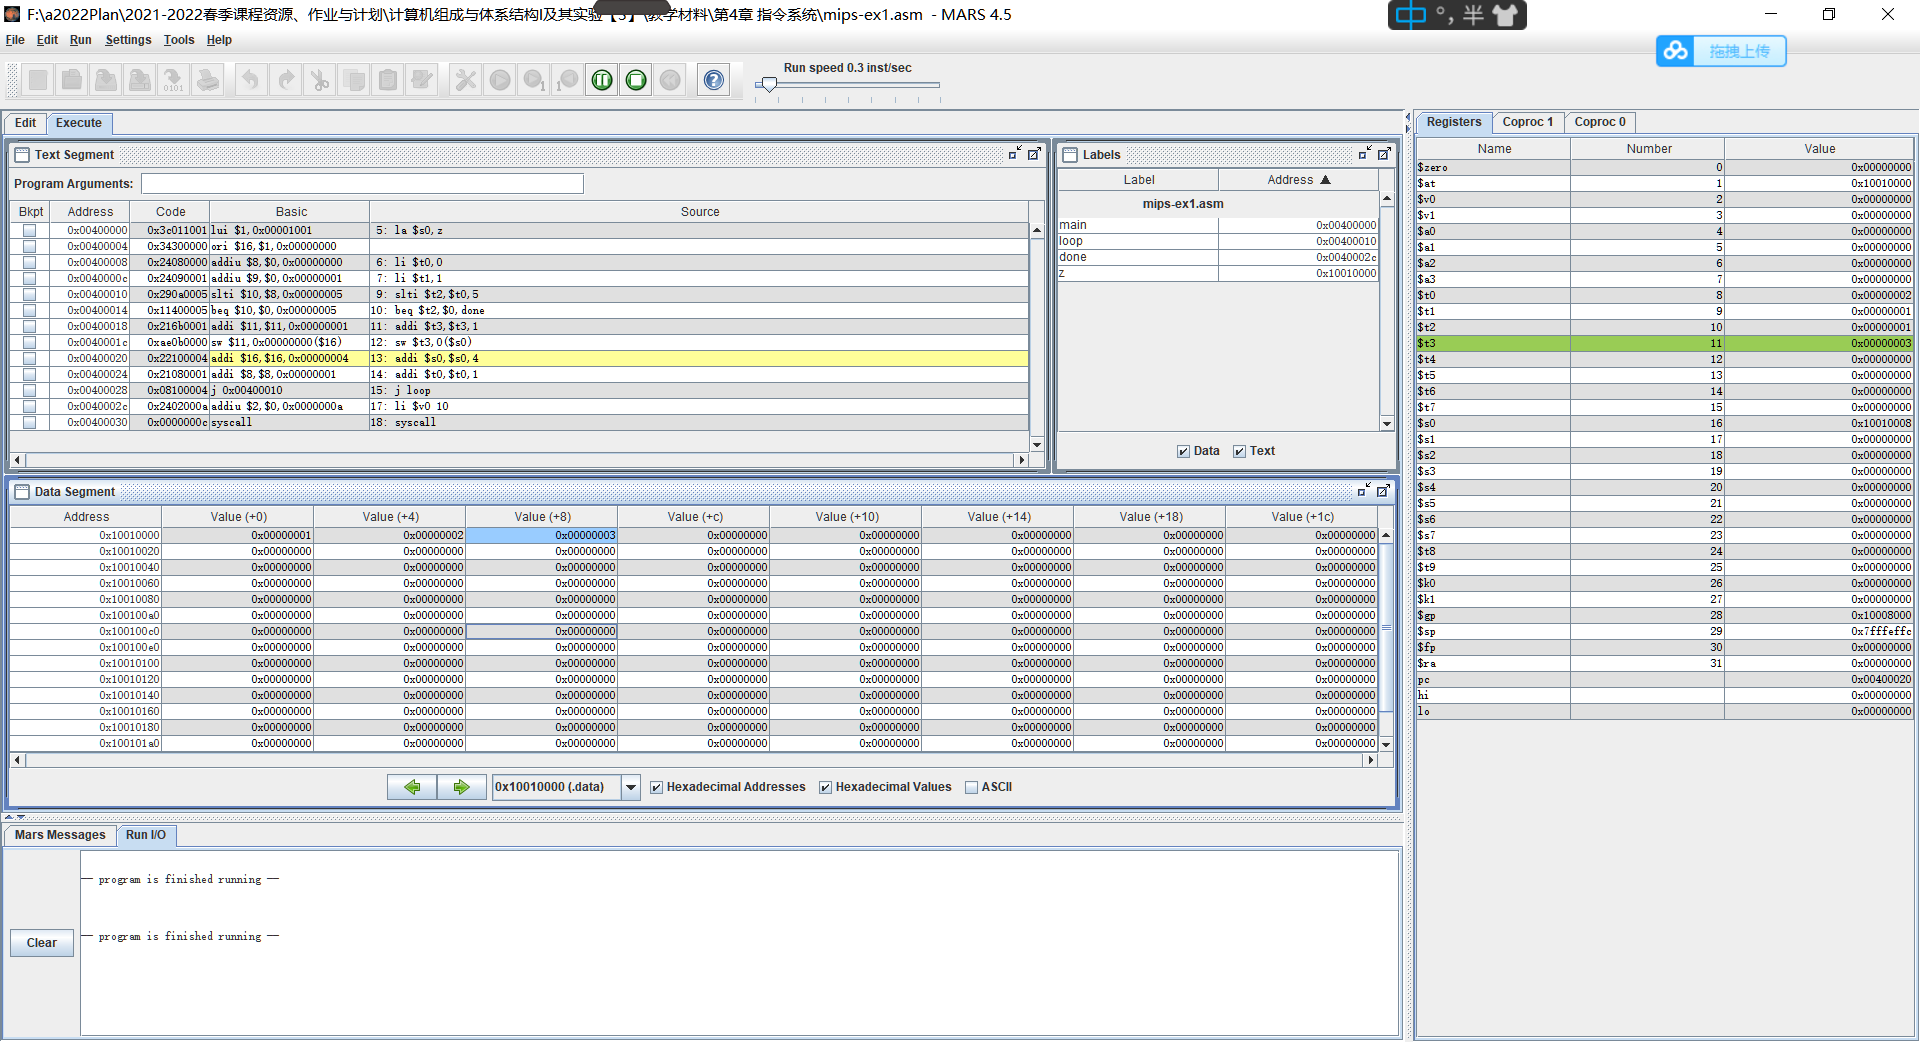Toggle Hexadecimal Addresses checkbox
Screen dimensions: 1920x1042
[x=657, y=787]
